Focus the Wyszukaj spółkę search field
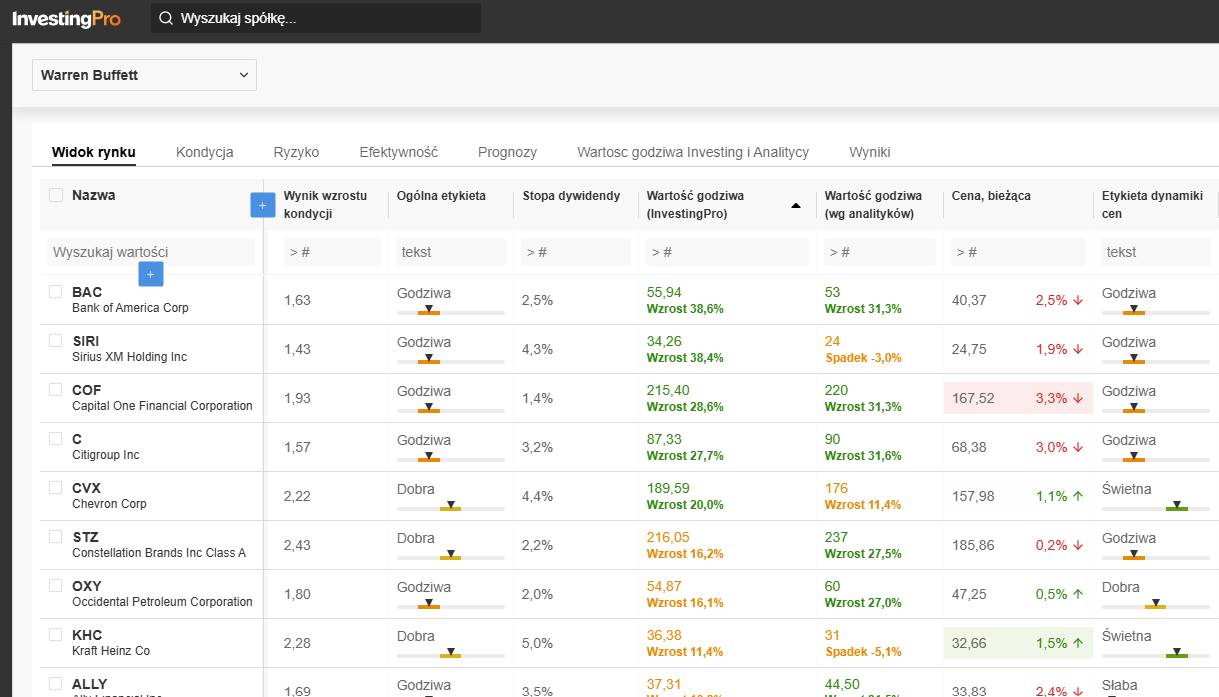This screenshot has height=697, width=1219. tap(316, 18)
